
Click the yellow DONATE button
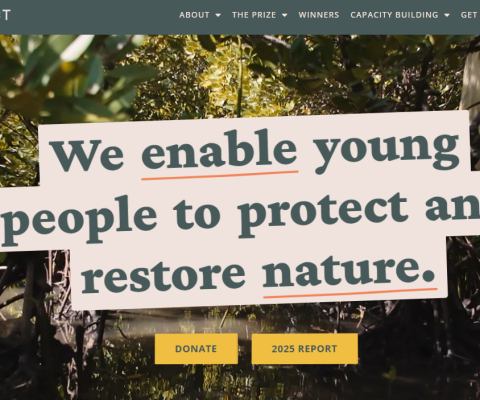[x=196, y=349]
